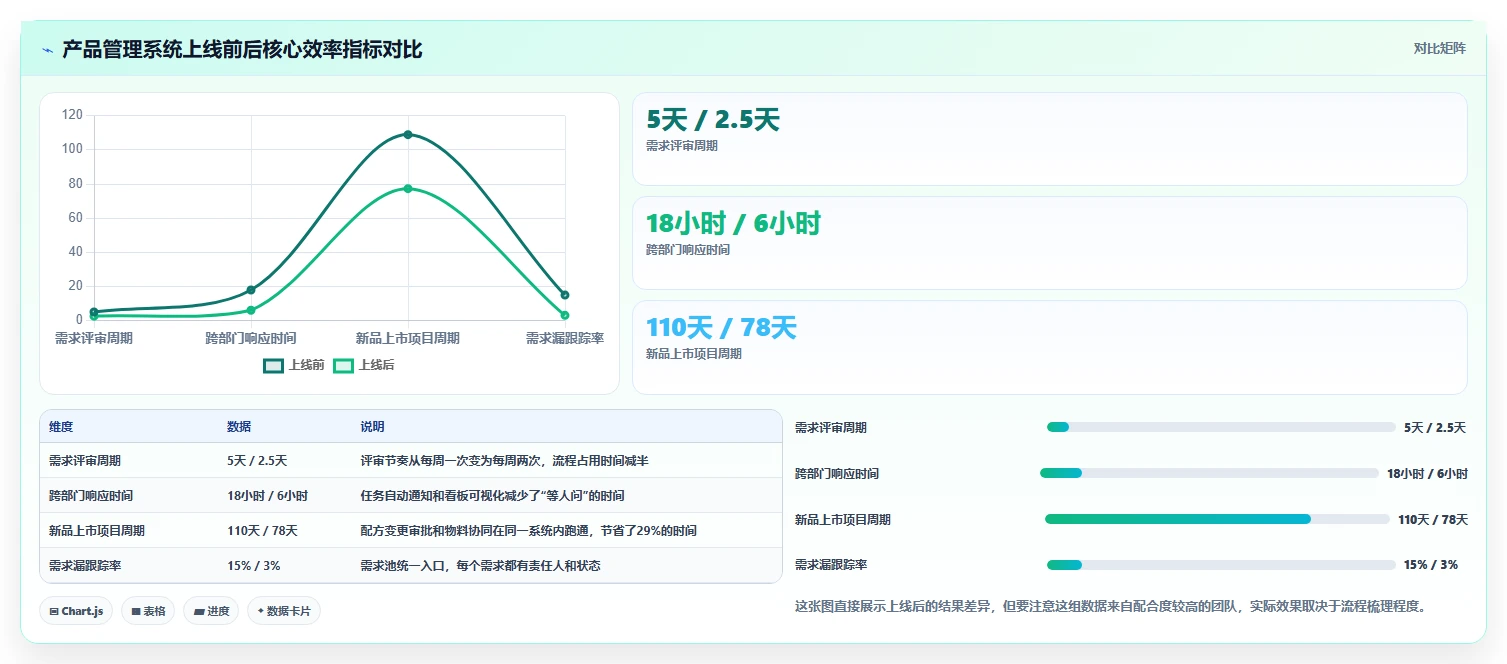The height and width of the screenshot is (664, 1507).
Task: Click the icon inside the 数据卡片 tag
Action: 260,611
